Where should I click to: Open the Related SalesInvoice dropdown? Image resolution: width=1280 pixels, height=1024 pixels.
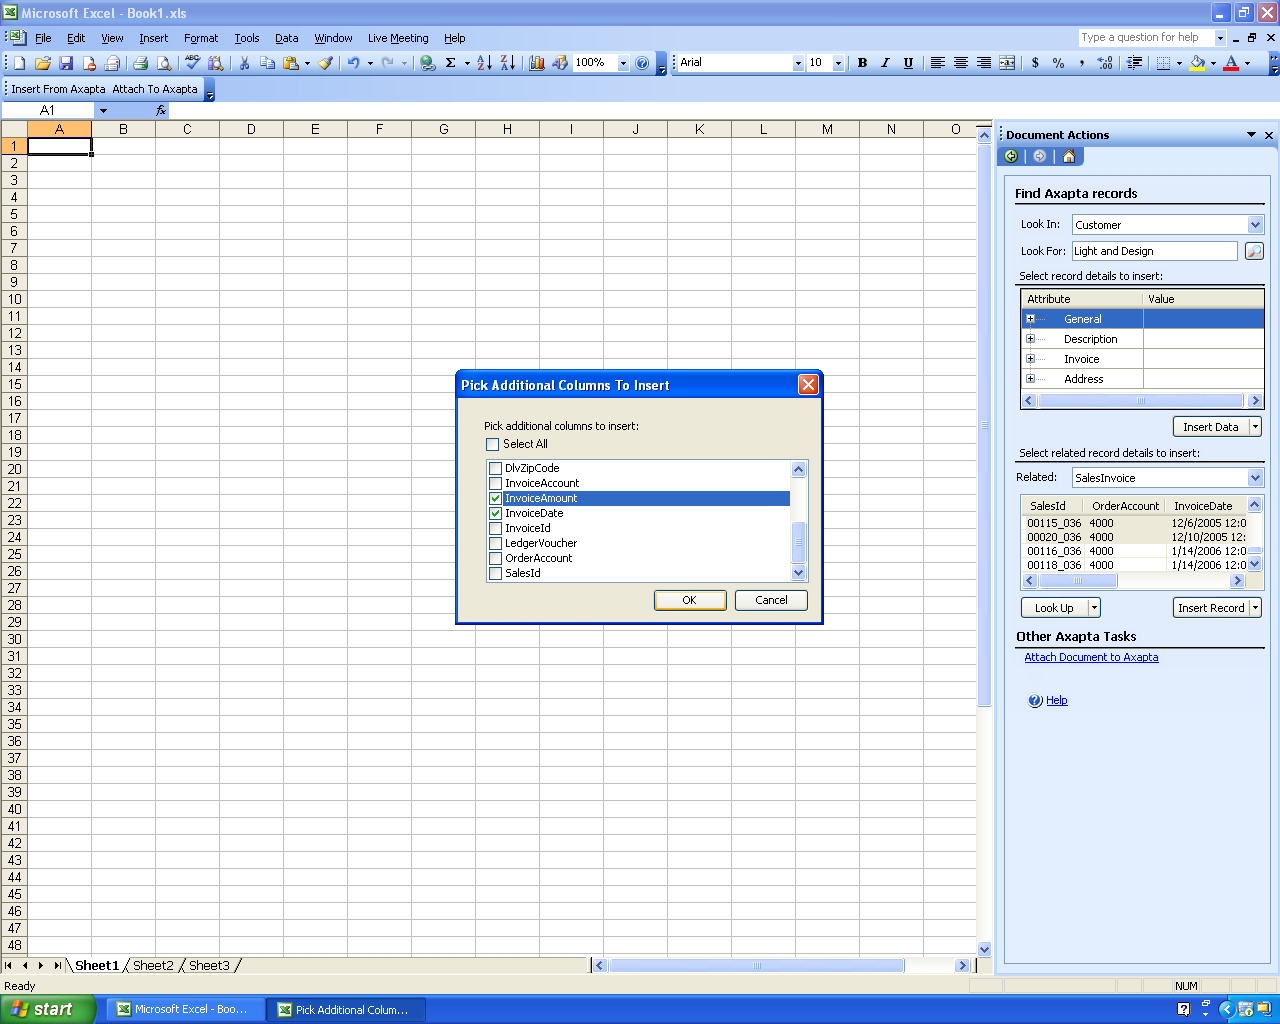[1255, 478]
